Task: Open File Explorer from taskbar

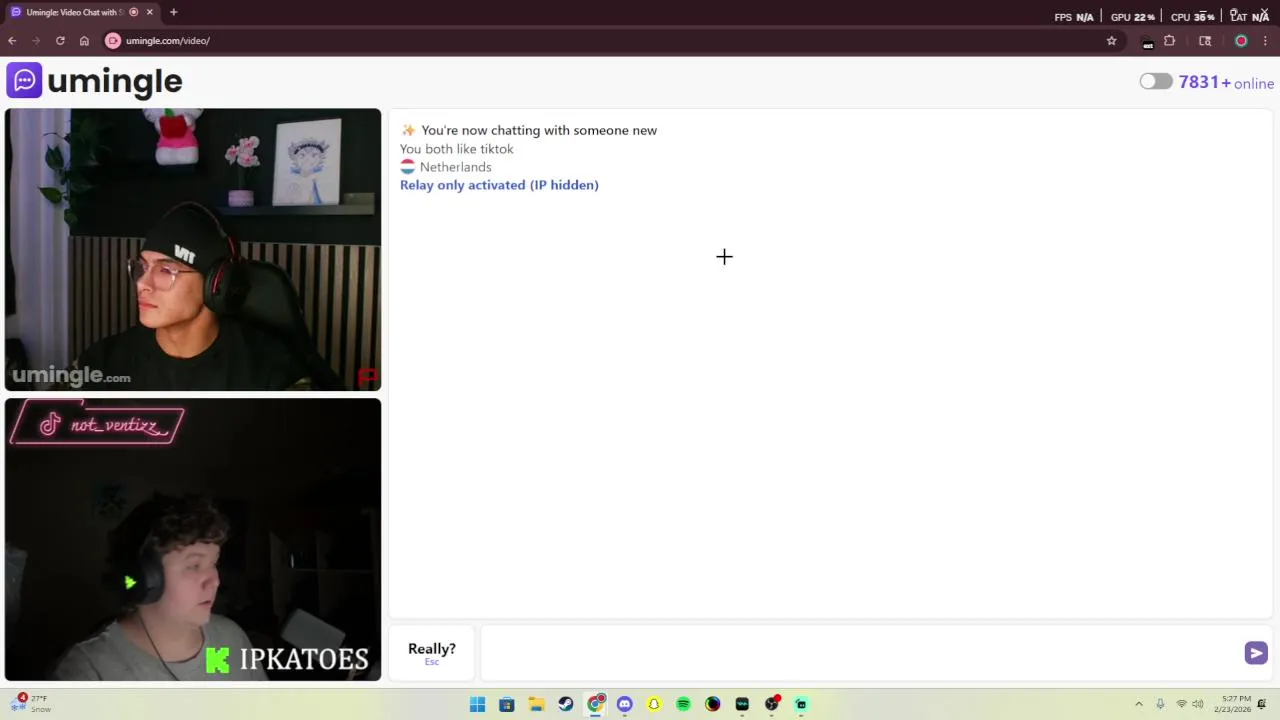Action: 536,704
